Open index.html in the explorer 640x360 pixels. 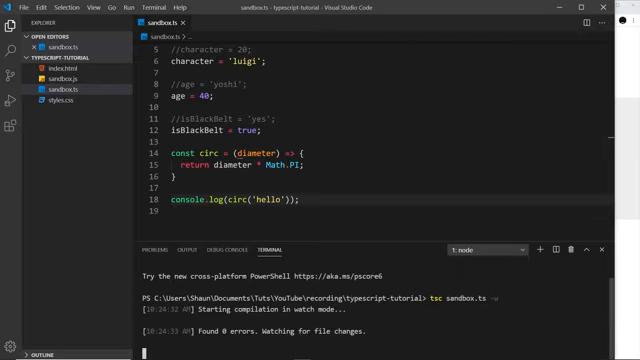pos(62,69)
